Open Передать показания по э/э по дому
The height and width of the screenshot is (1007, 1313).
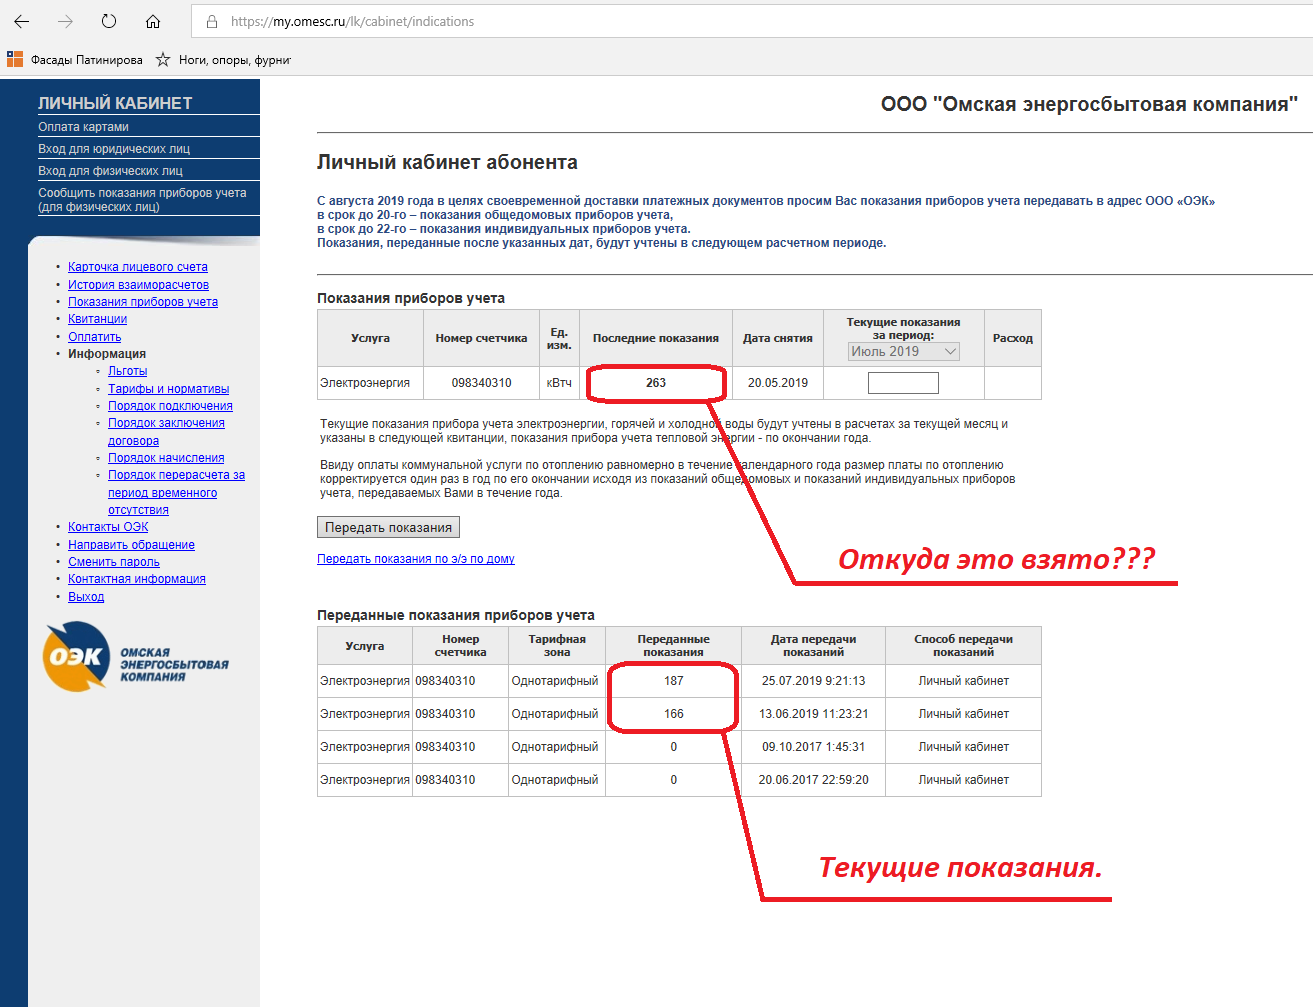pyautogui.click(x=416, y=559)
